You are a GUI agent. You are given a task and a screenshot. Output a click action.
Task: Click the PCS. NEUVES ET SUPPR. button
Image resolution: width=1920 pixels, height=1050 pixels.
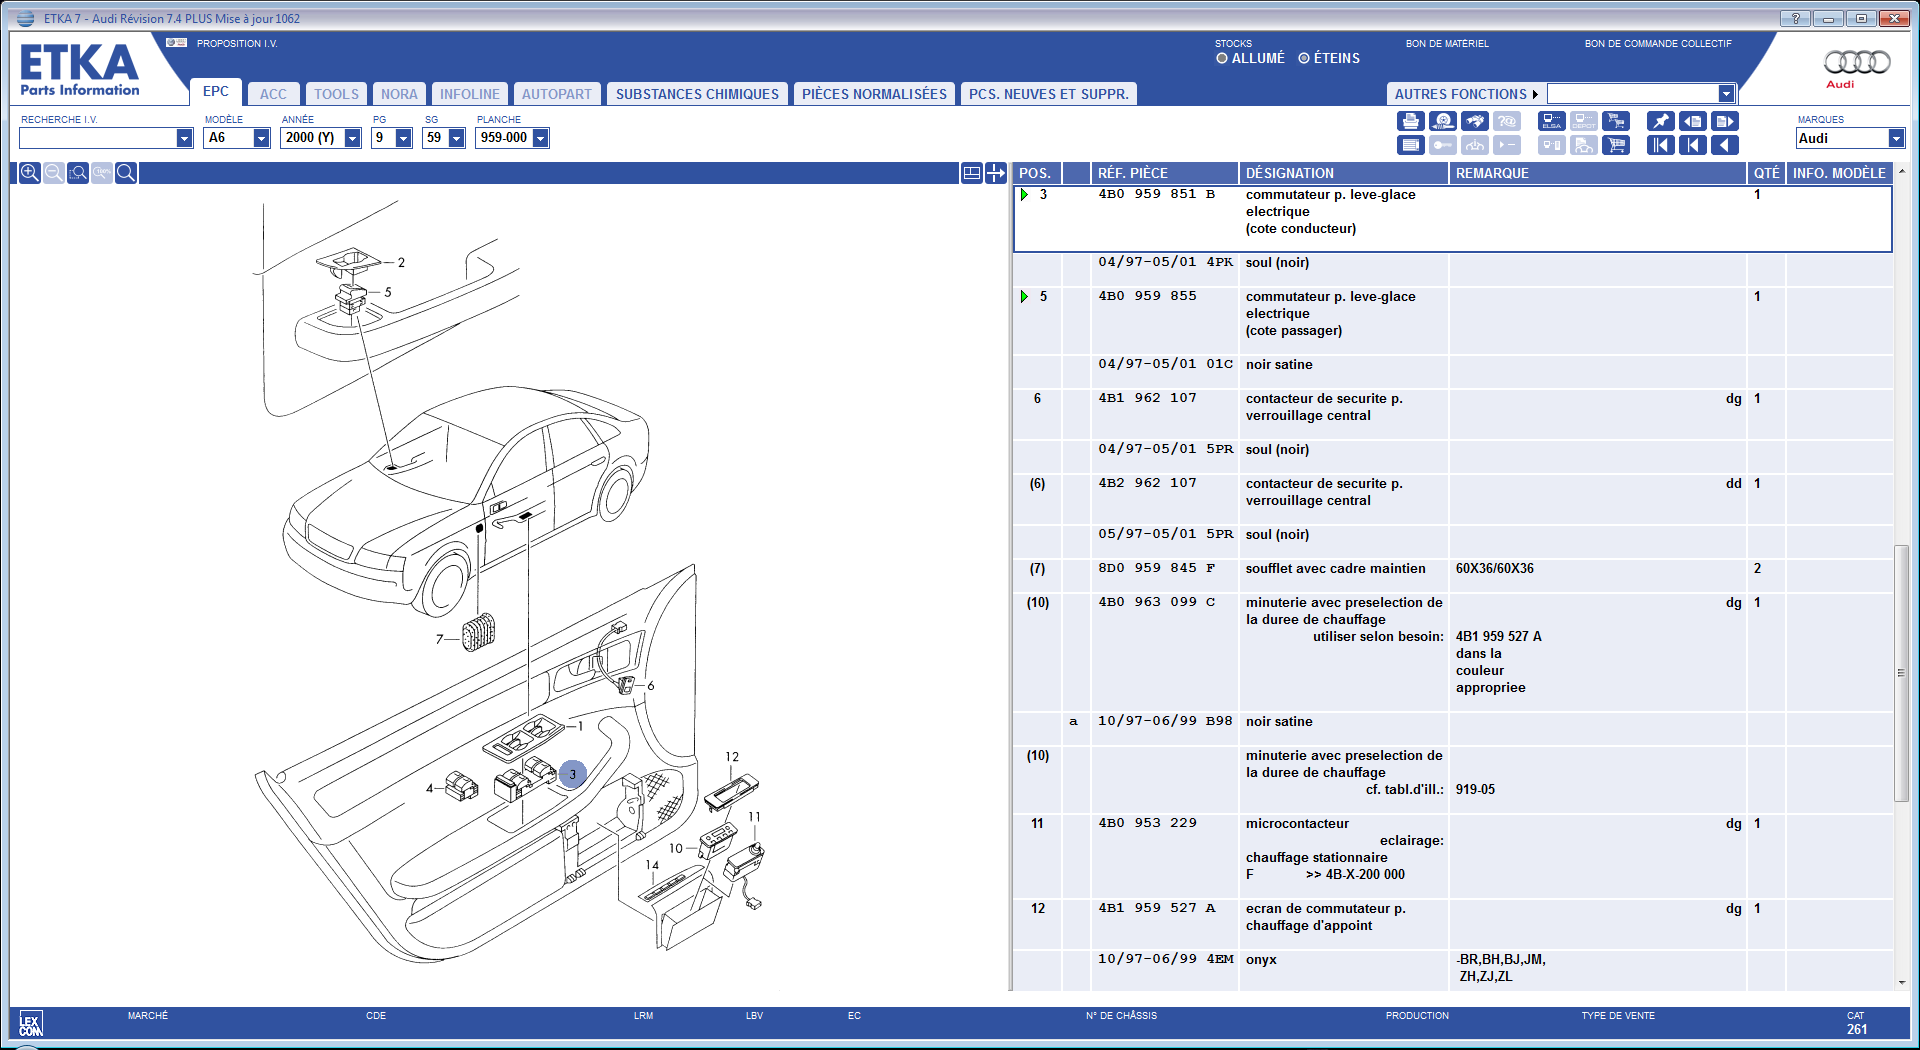pyautogui.click(x=1048, y=94)
